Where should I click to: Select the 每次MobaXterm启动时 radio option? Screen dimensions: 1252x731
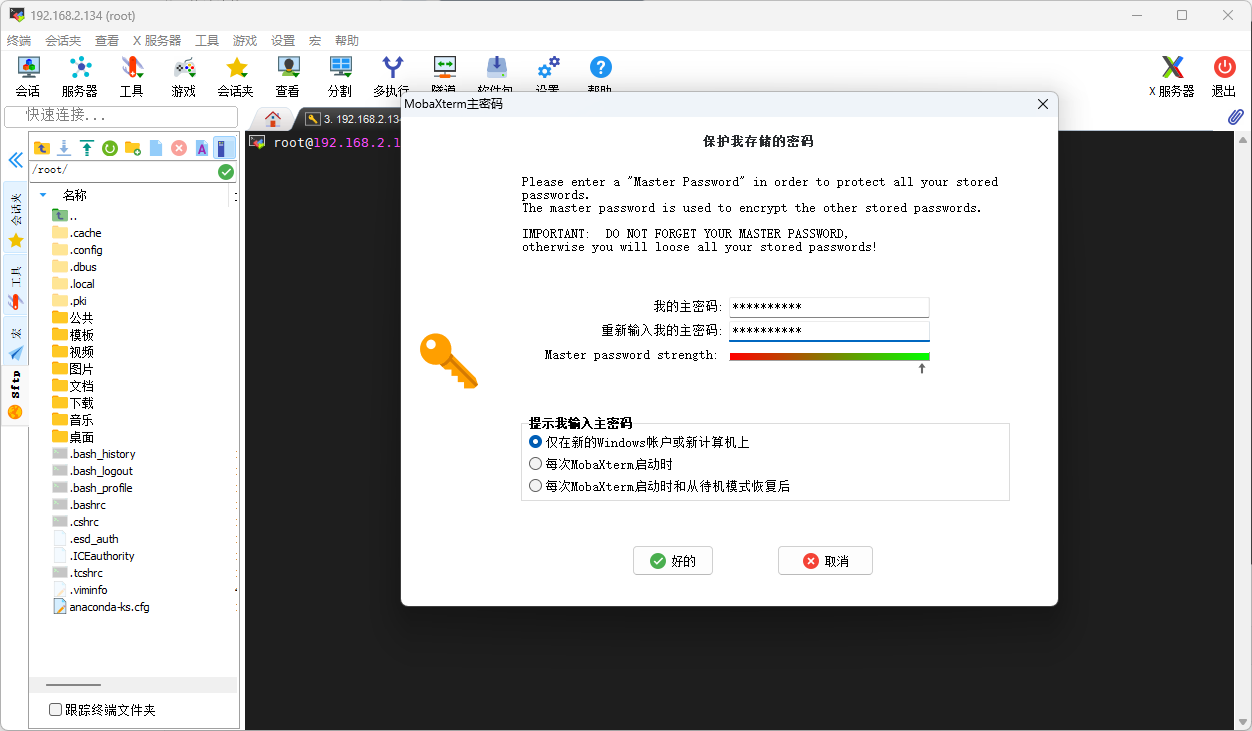pos(535,464)
